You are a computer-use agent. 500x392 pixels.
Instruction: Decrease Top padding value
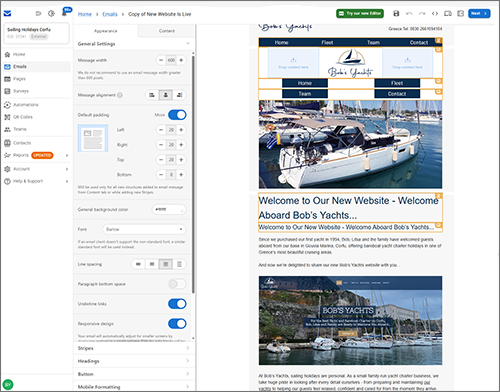coord(161,160)
